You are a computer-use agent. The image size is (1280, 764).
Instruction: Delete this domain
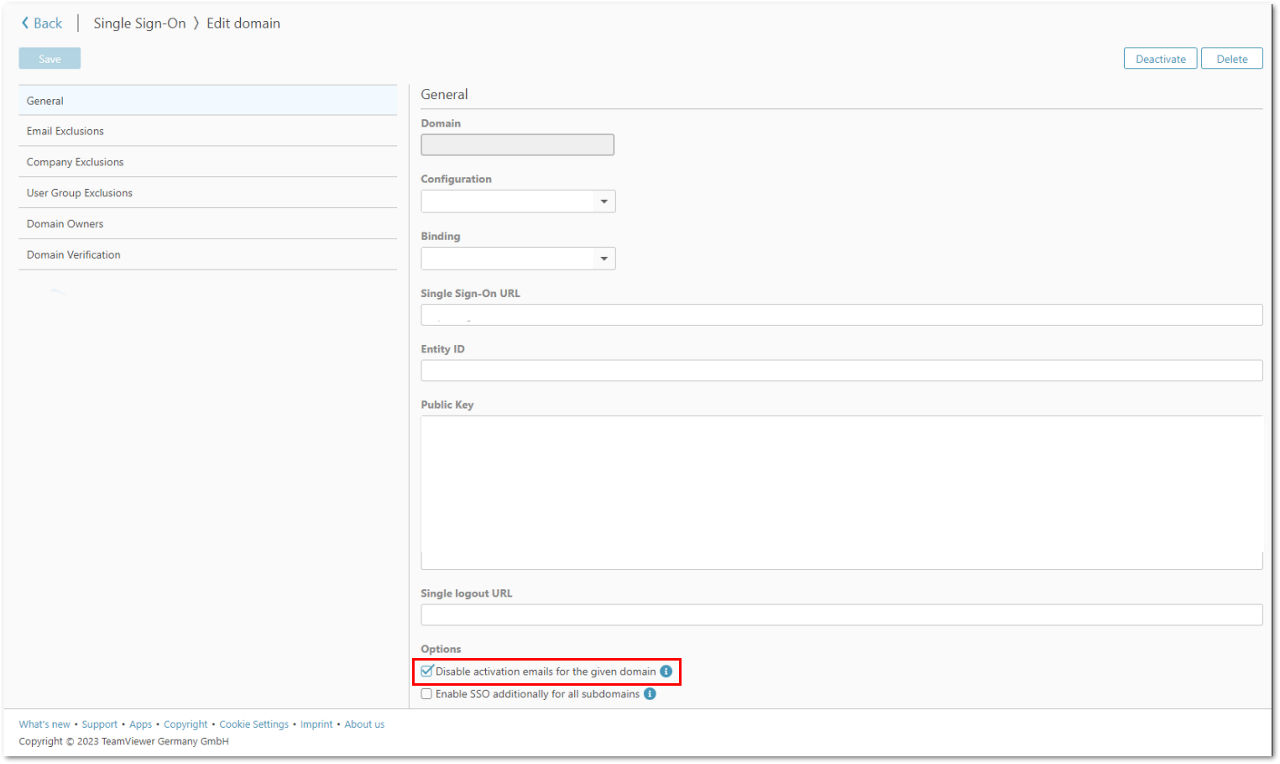point(1231,59)
